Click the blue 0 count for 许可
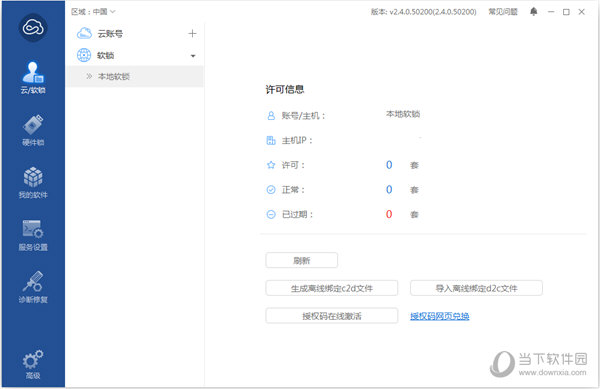Viewport: 600px width, 389px height. (x=389, y=165)
